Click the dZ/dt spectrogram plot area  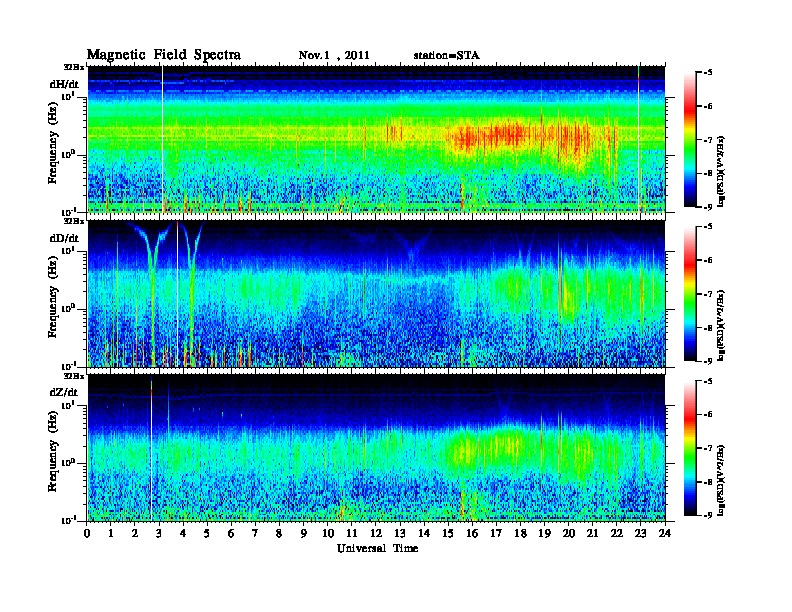[376, 448]
